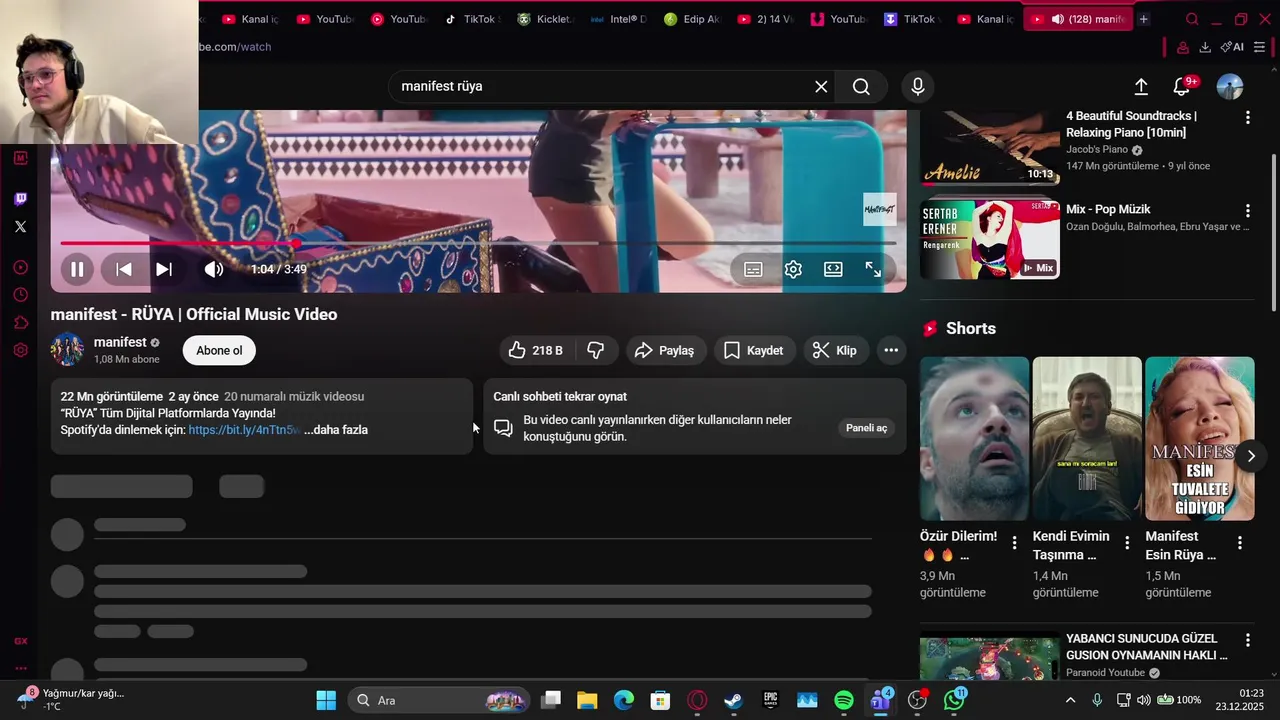Viewport: 1280px width, 720px height.
Task: Mute the tab via its speaker icon
Action: (1057, 19)
